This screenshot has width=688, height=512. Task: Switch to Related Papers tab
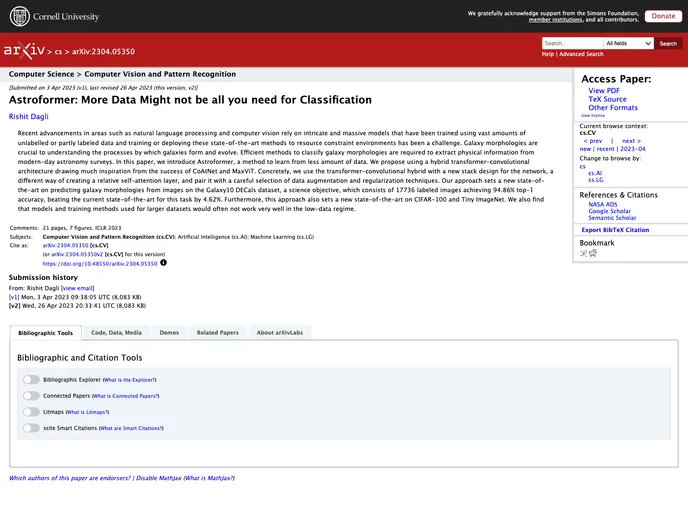pyautogui.click(x=218, y=333)
